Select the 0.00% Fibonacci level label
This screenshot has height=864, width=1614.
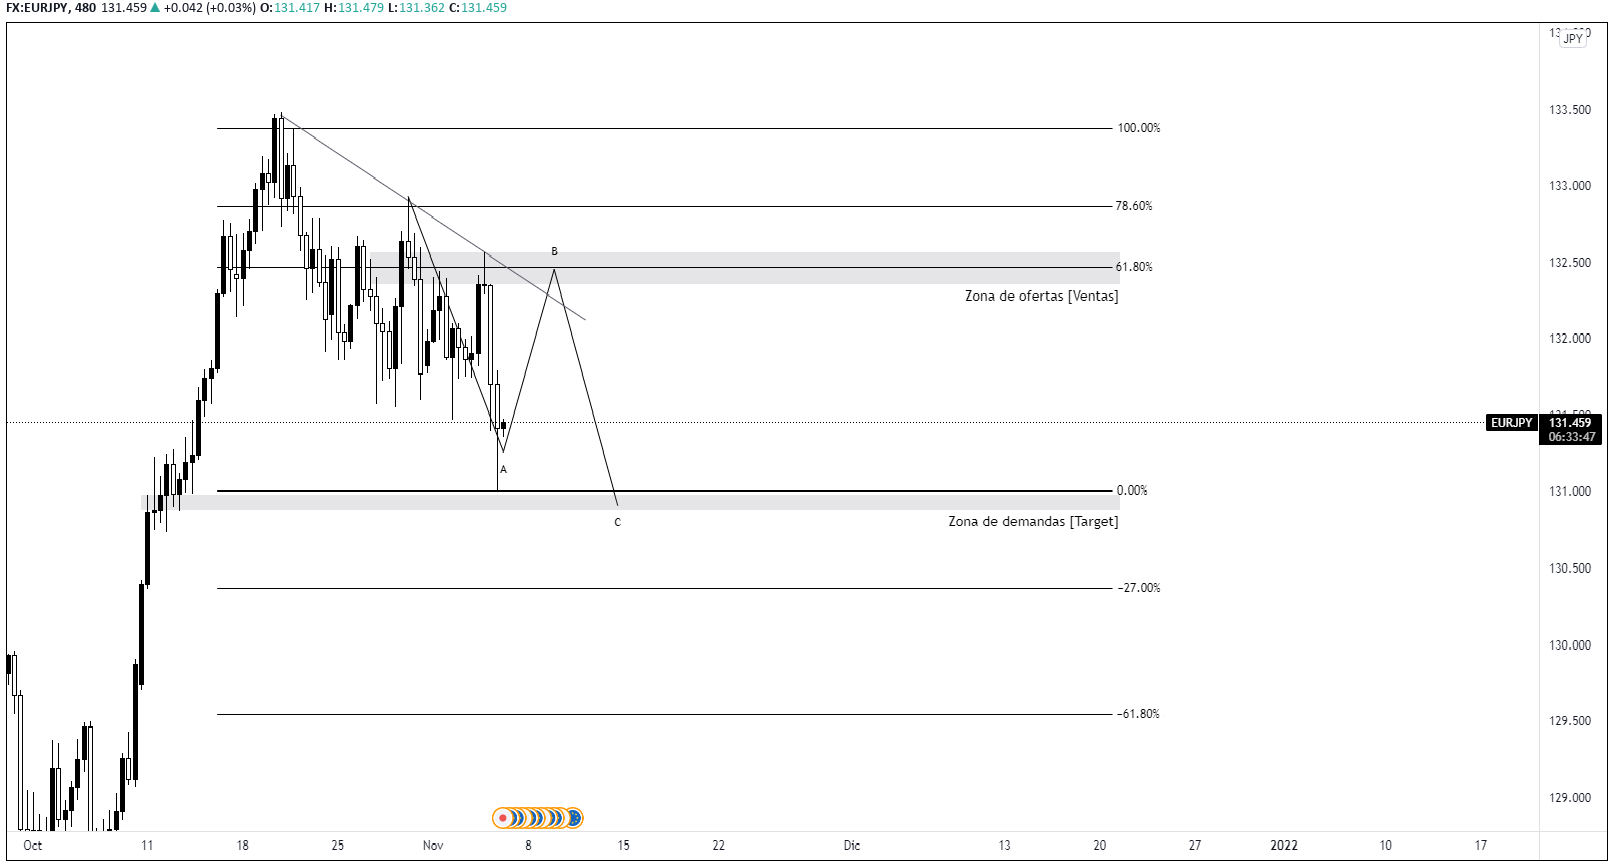[1132, 490]
